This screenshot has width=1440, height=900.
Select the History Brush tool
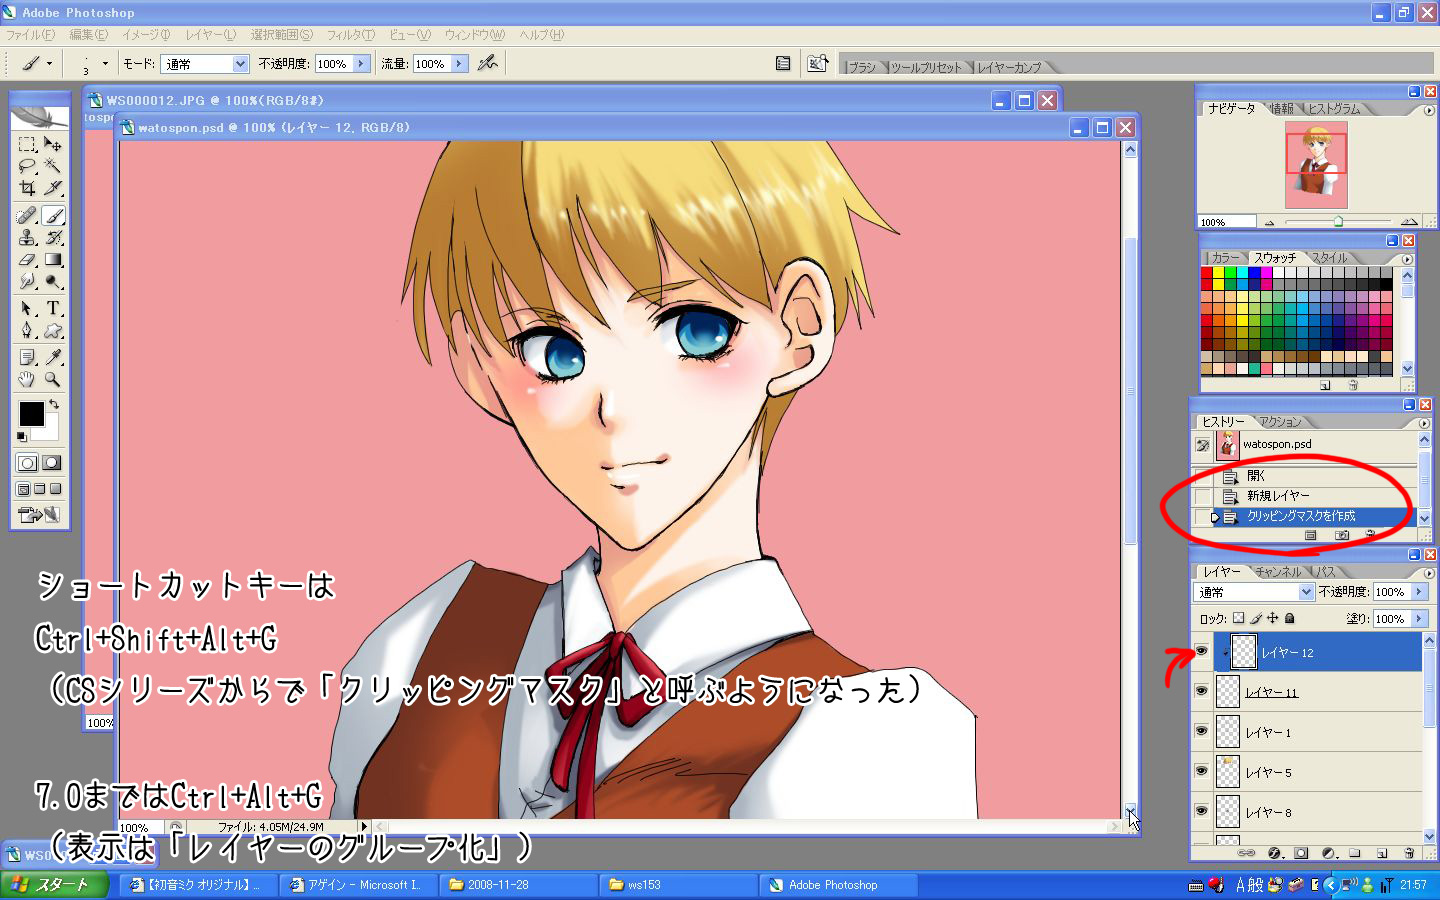[53, 237]
